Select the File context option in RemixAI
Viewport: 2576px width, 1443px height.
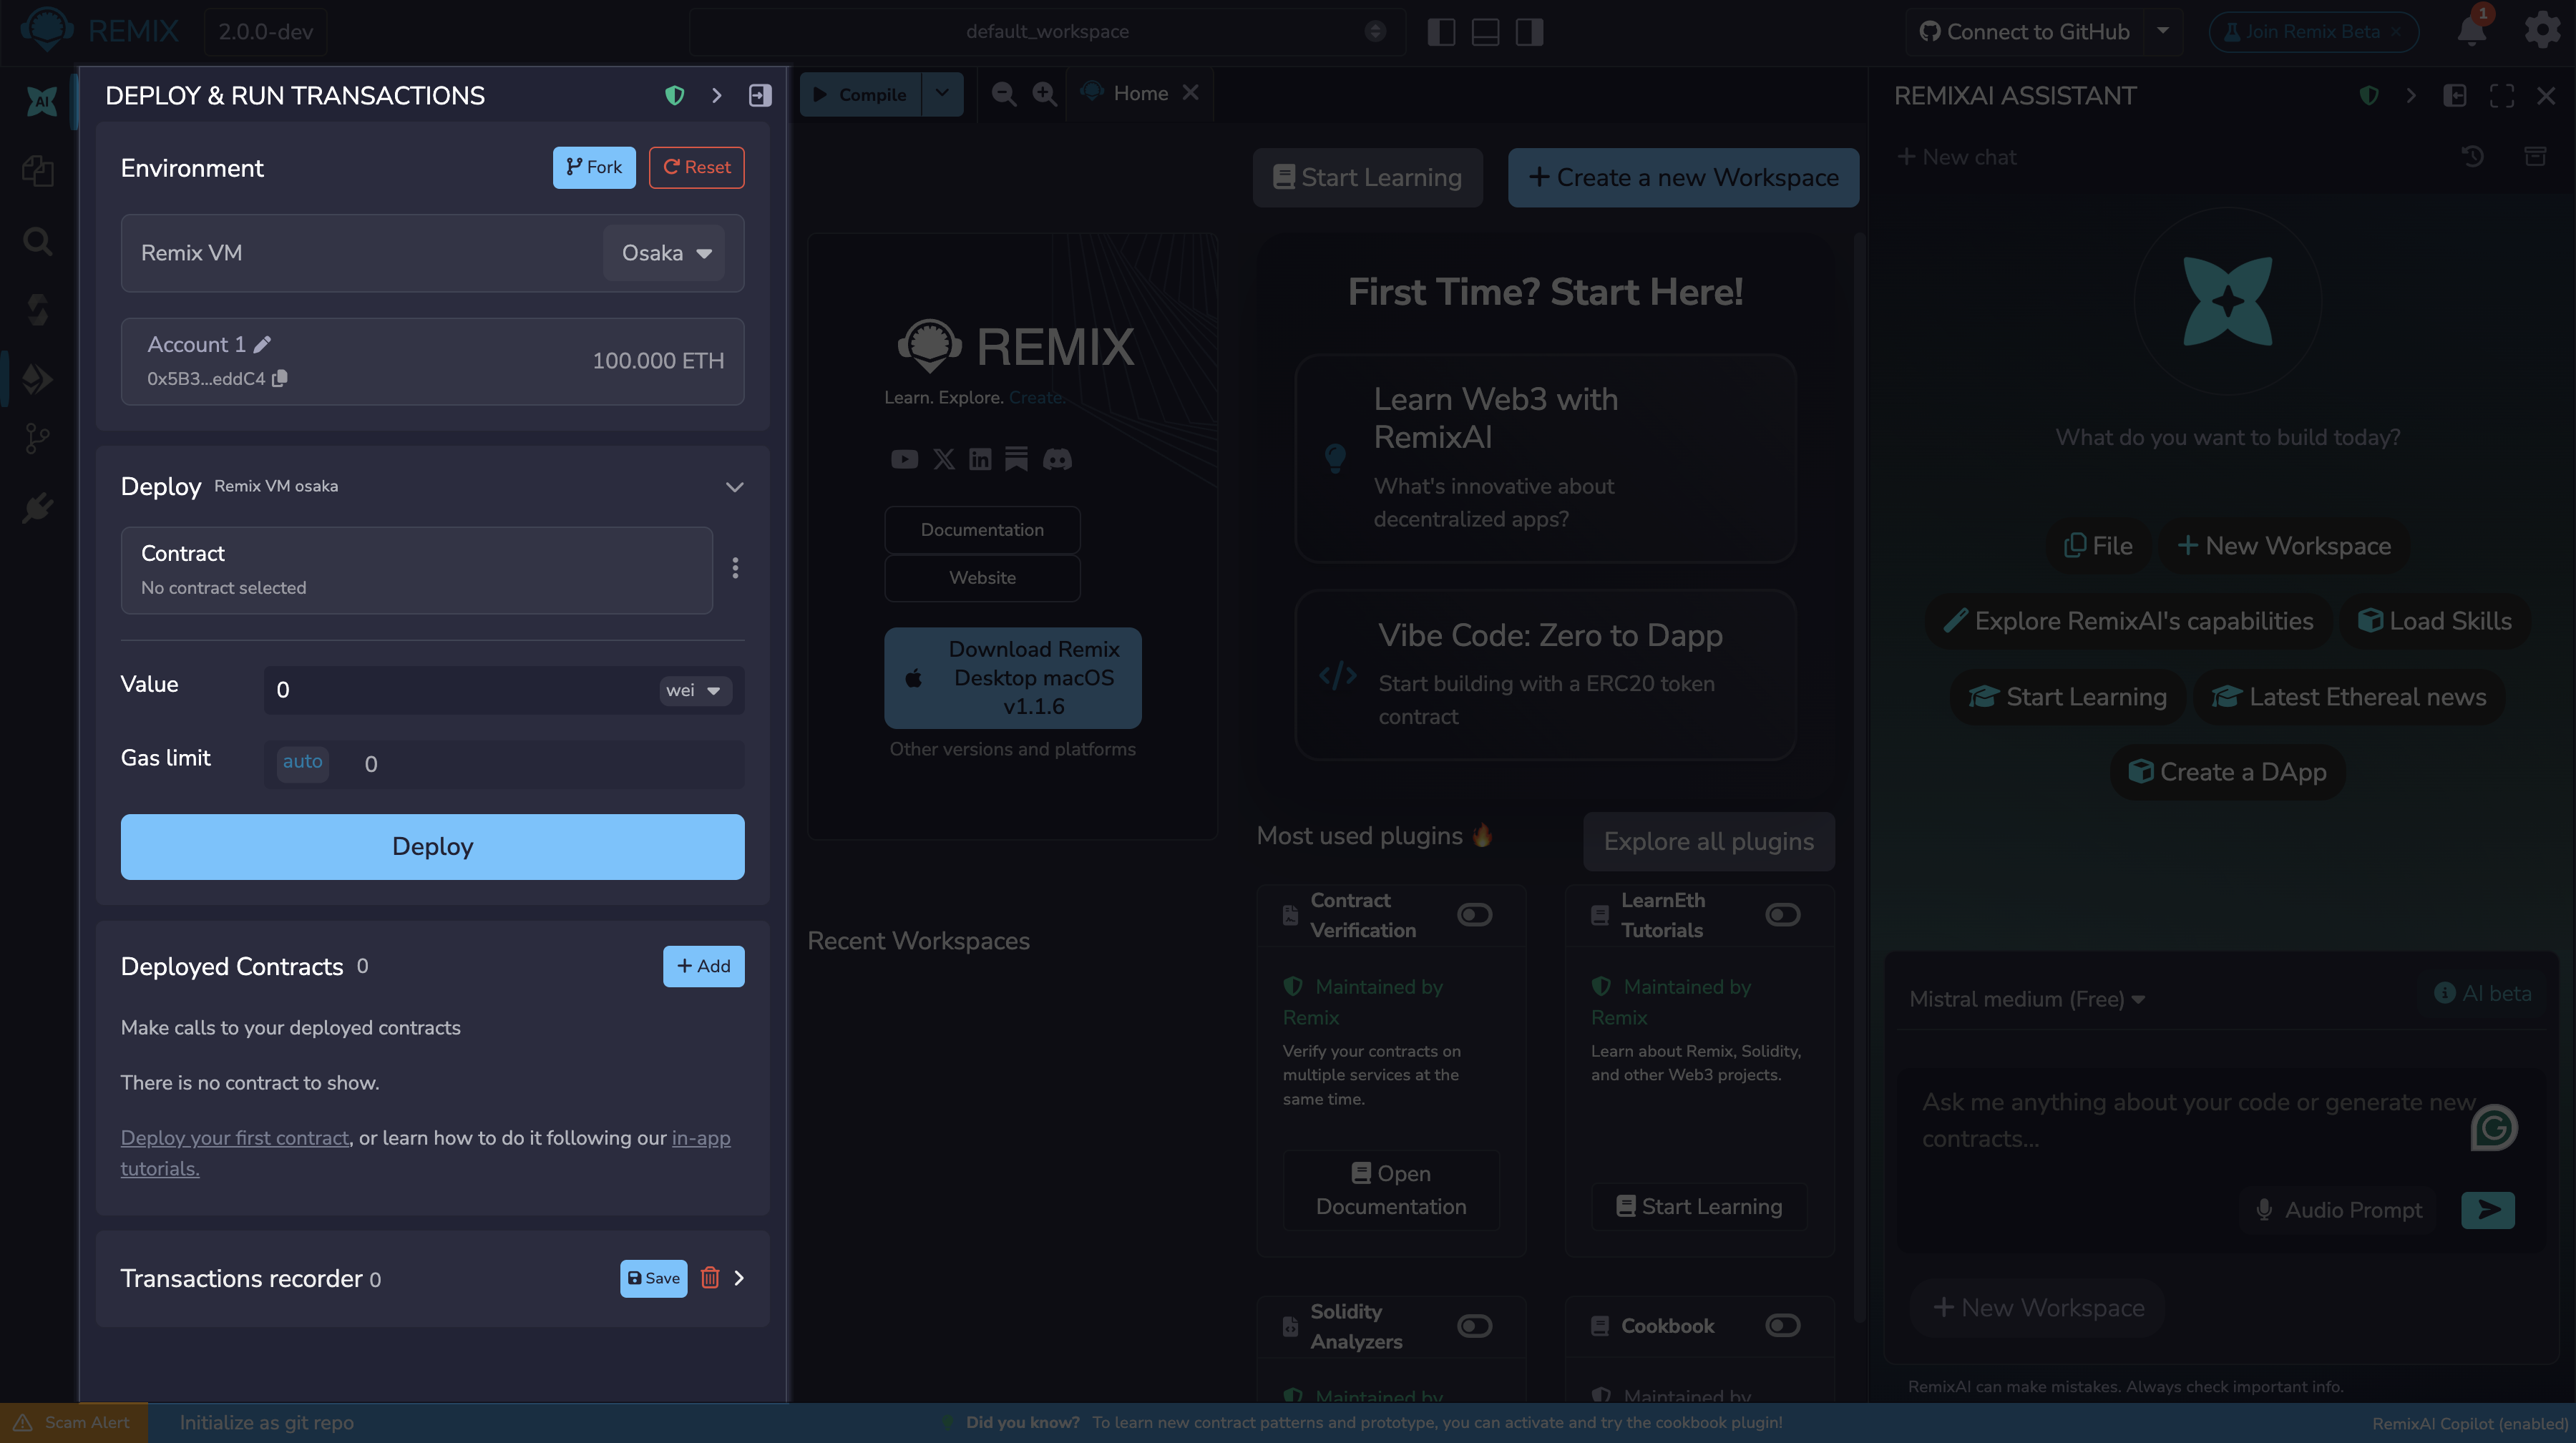coord(2098,546)
